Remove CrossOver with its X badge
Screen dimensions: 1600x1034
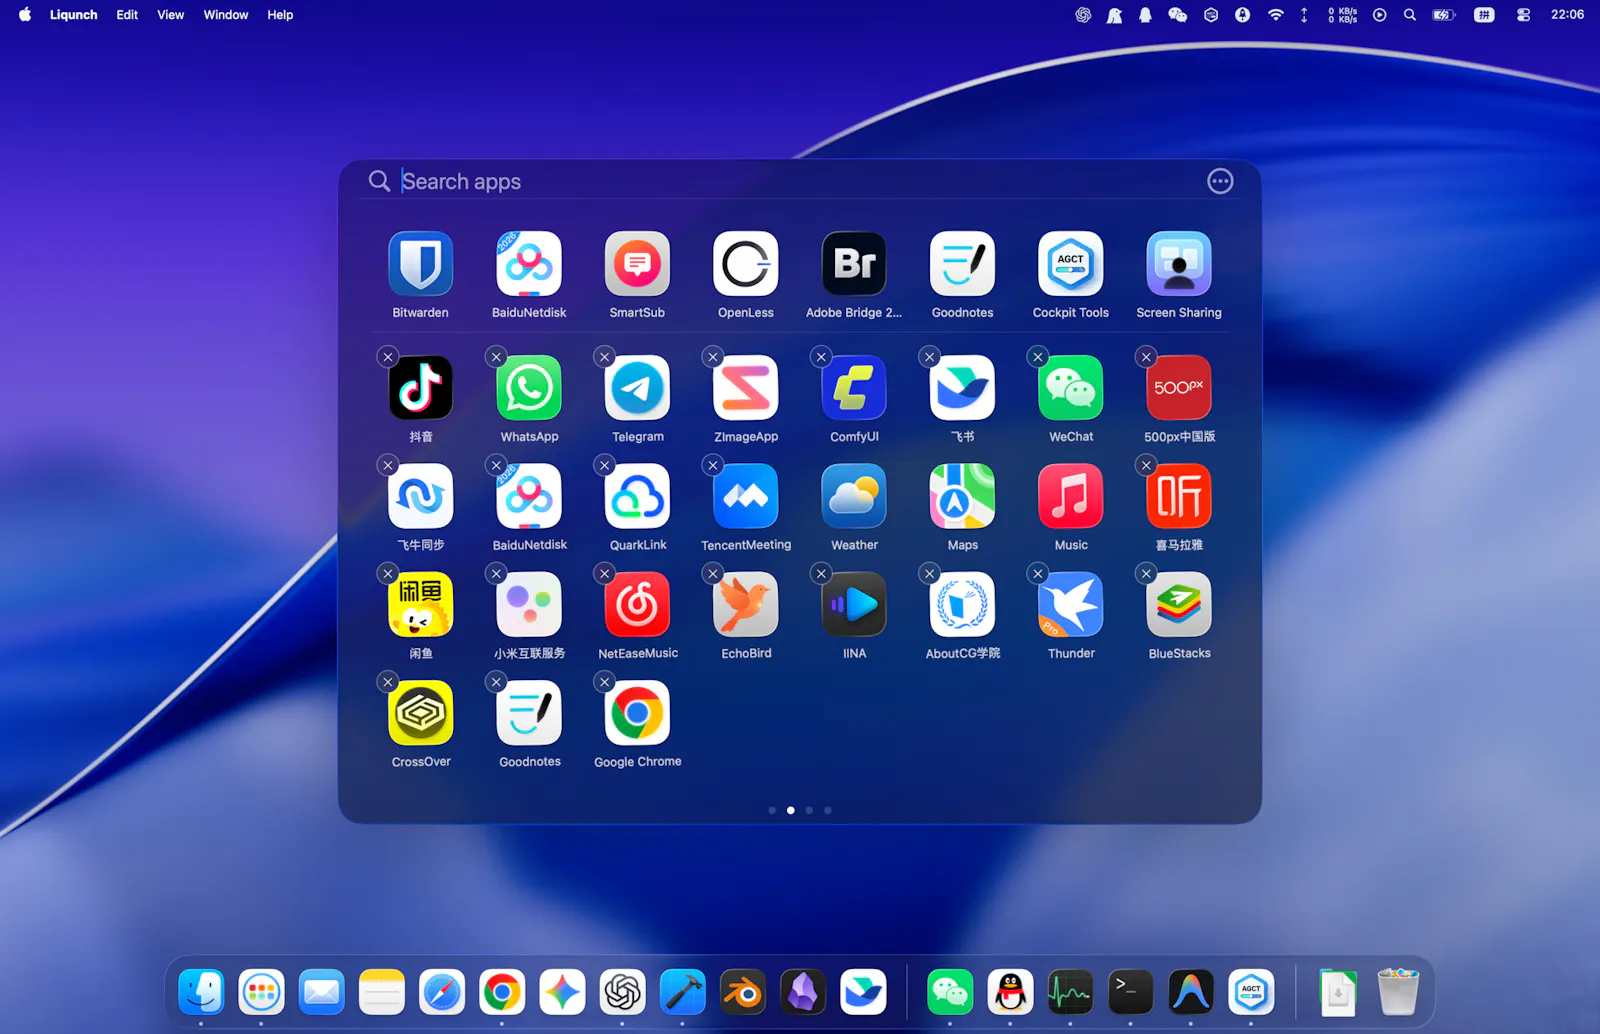(388, 682)
